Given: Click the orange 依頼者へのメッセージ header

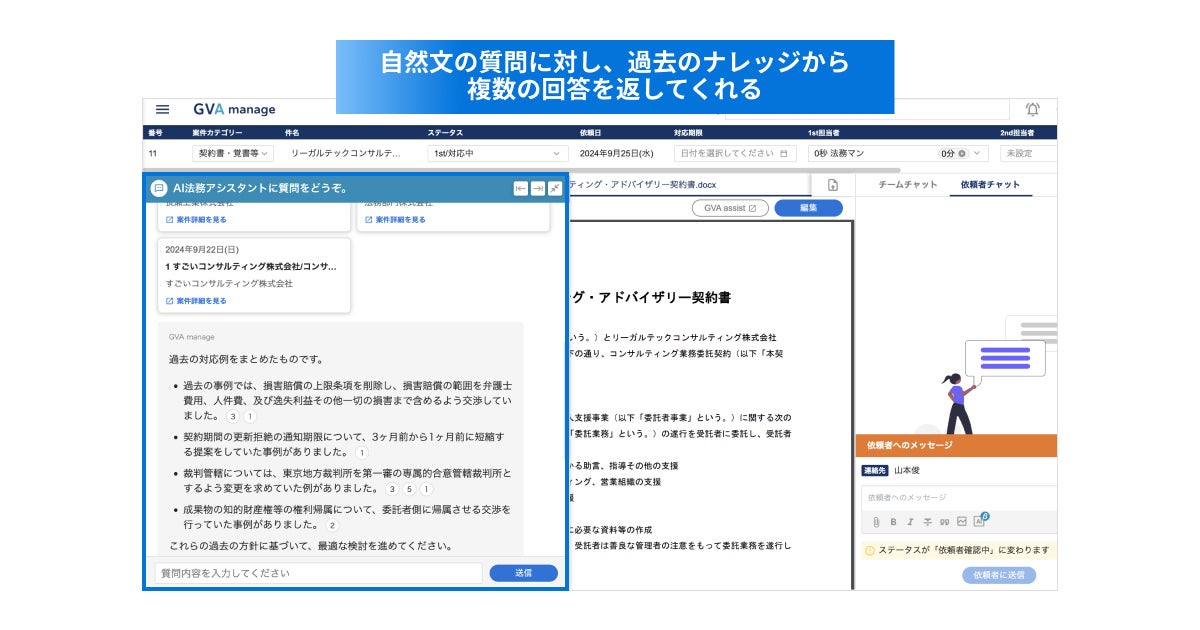Looking at the screenshot, I should [x=956, y=445].
